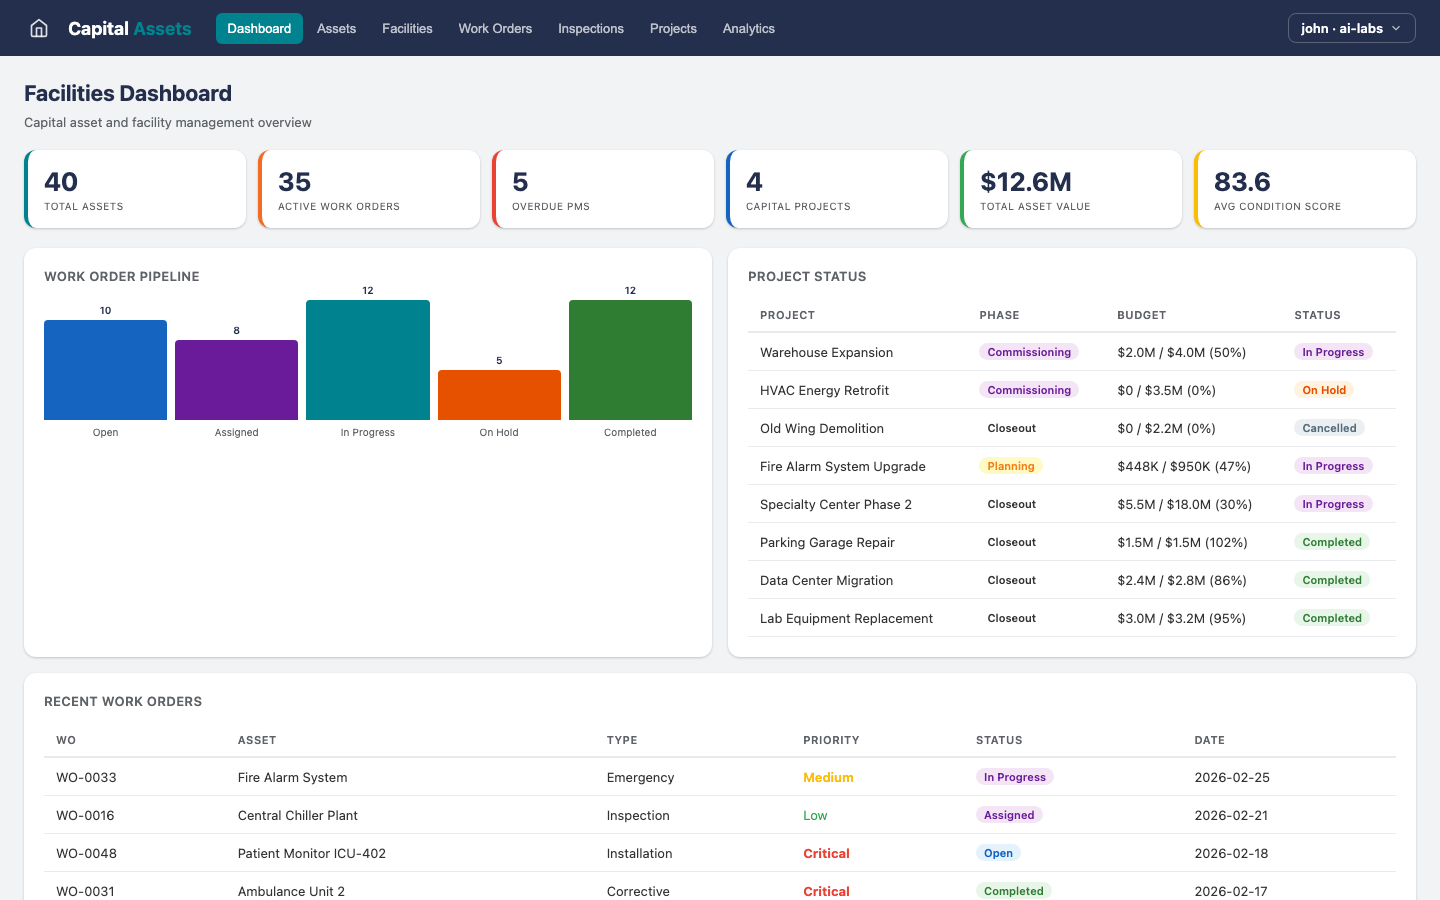
Task: Click the Commissioning phase pill for Warehouse Expansion
Action: (x=1029, y=352)
